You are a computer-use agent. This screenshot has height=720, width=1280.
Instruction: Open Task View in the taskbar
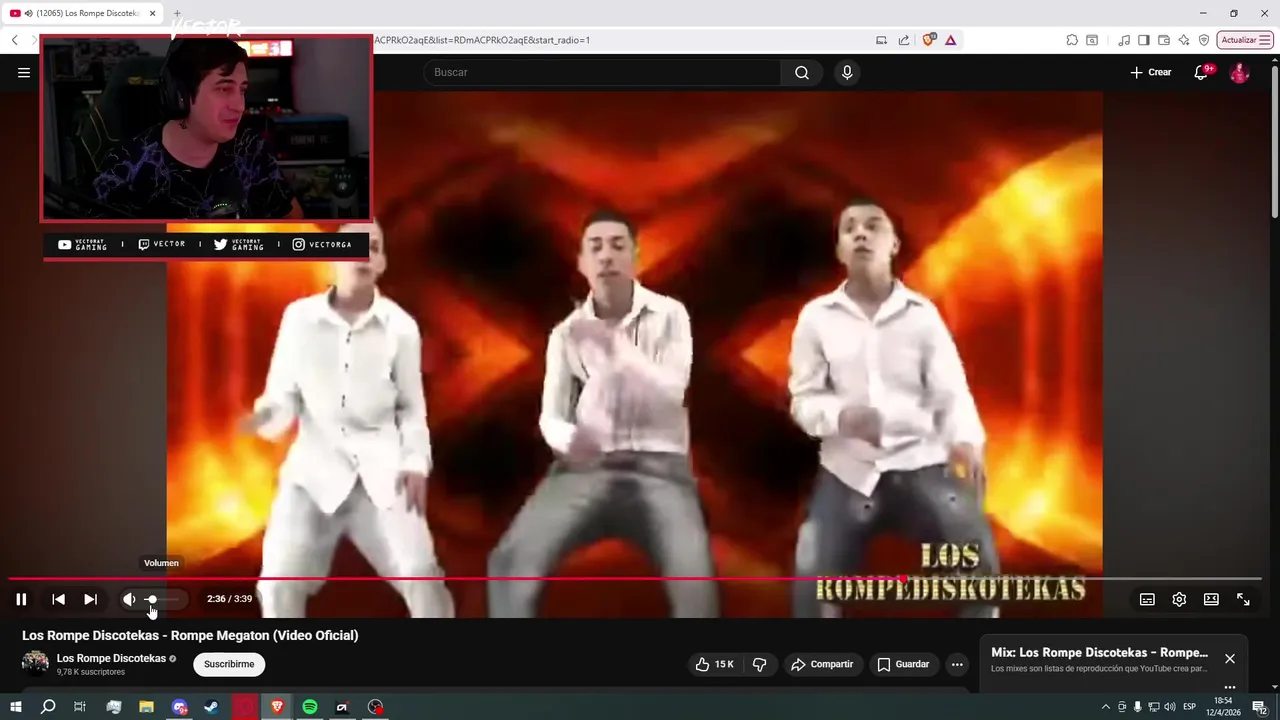(x=80, y=707)
